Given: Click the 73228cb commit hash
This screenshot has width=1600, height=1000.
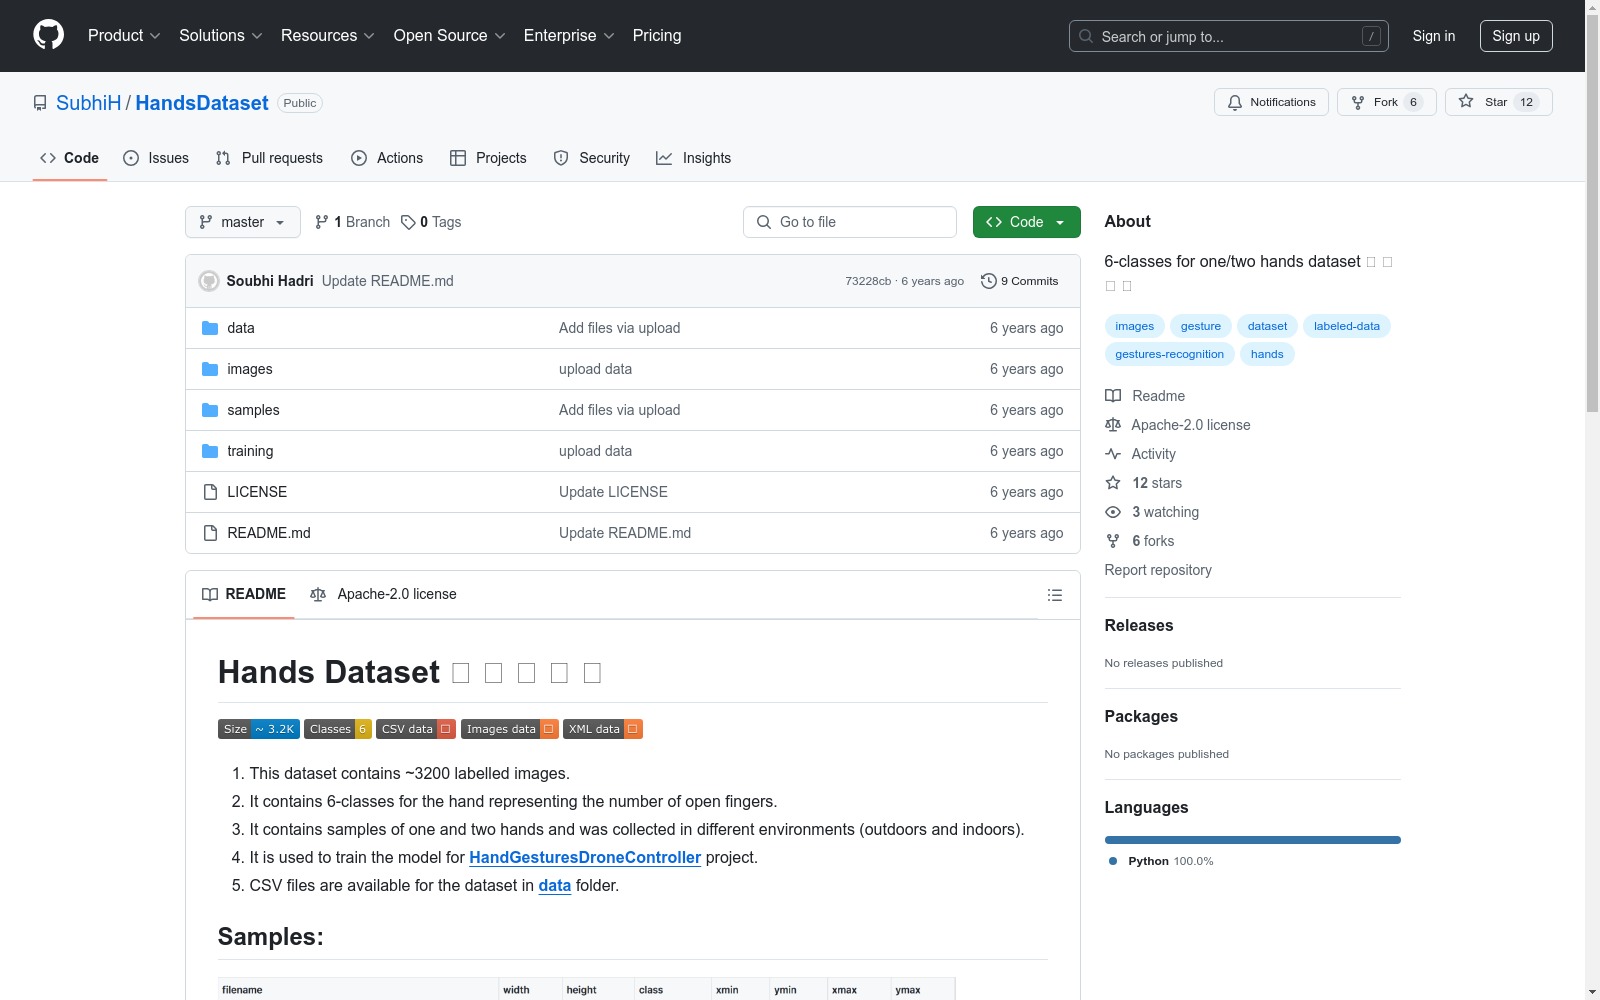Looking at the screenshot, I should coord(868,281).
